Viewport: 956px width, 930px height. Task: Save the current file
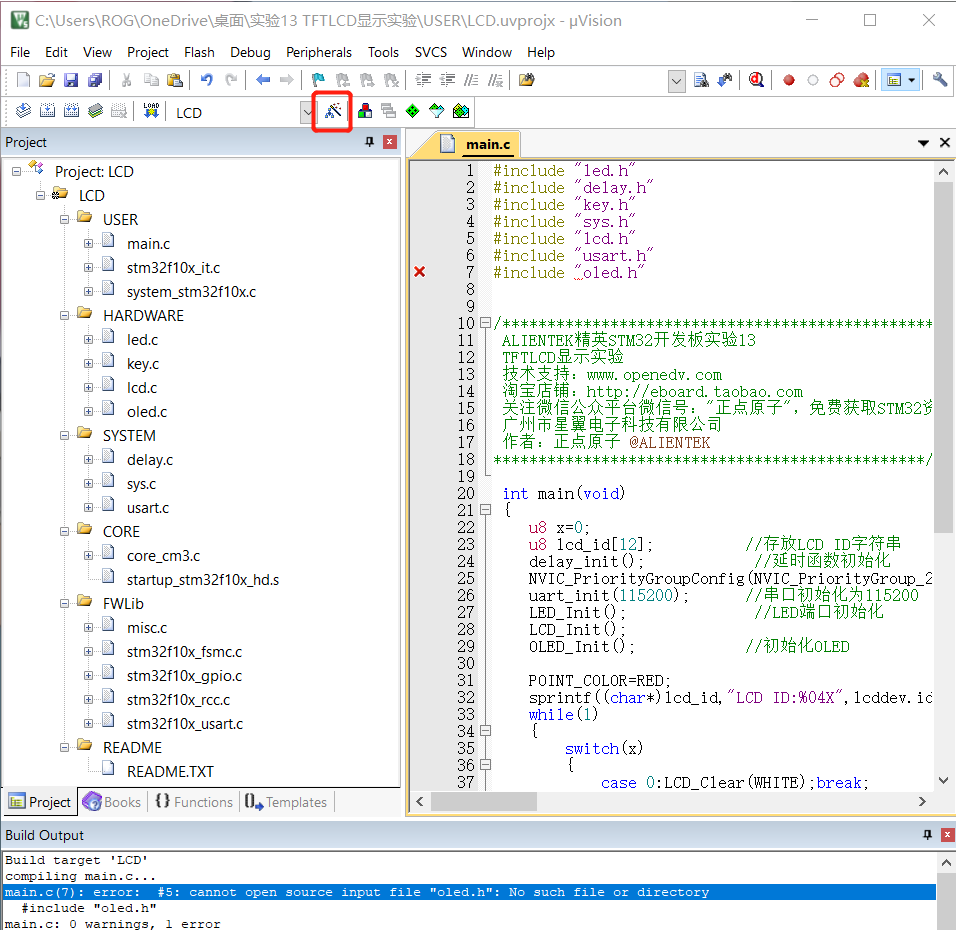(x=71, y=80)
